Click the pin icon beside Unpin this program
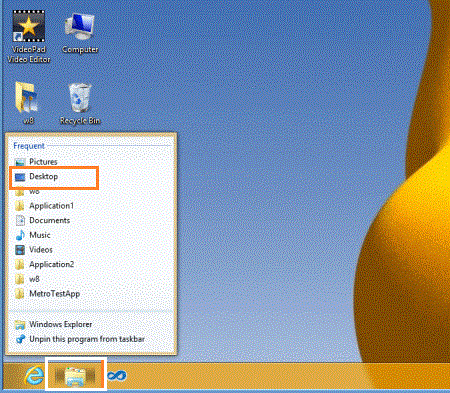This screenshot has height=393, width=450. [x=20, y=339]
